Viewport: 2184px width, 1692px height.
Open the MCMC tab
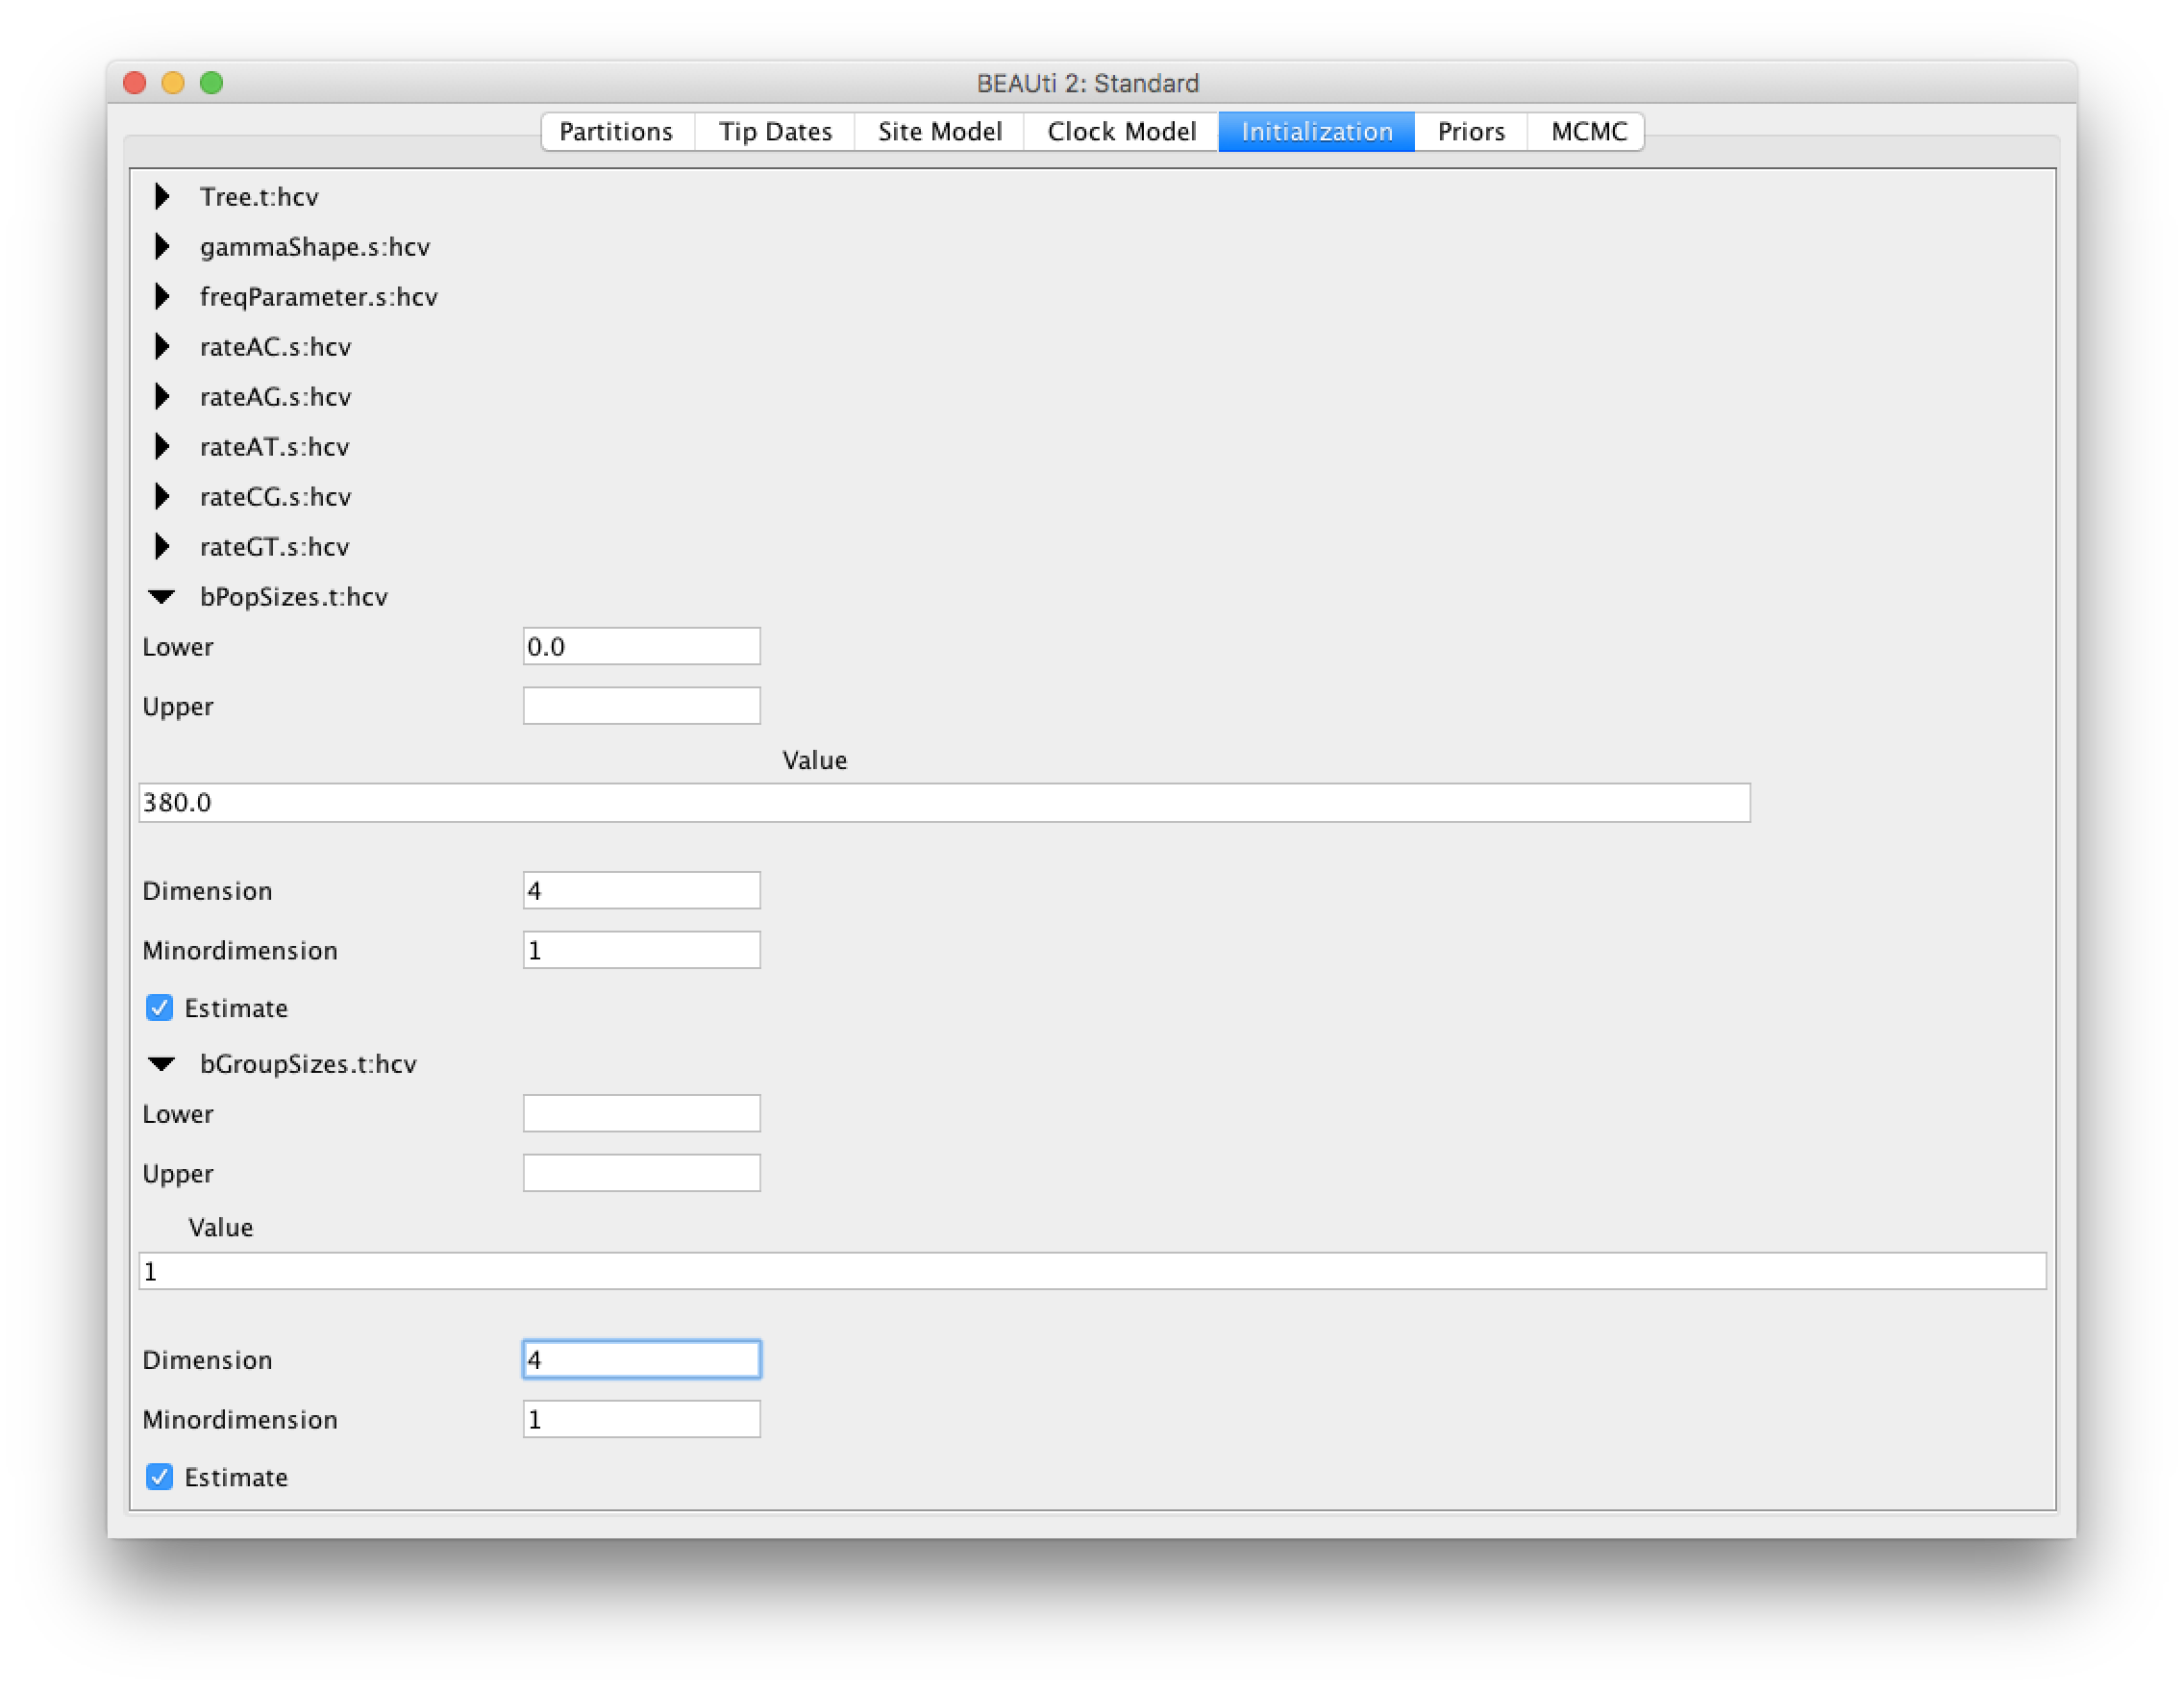(1588, 132)
